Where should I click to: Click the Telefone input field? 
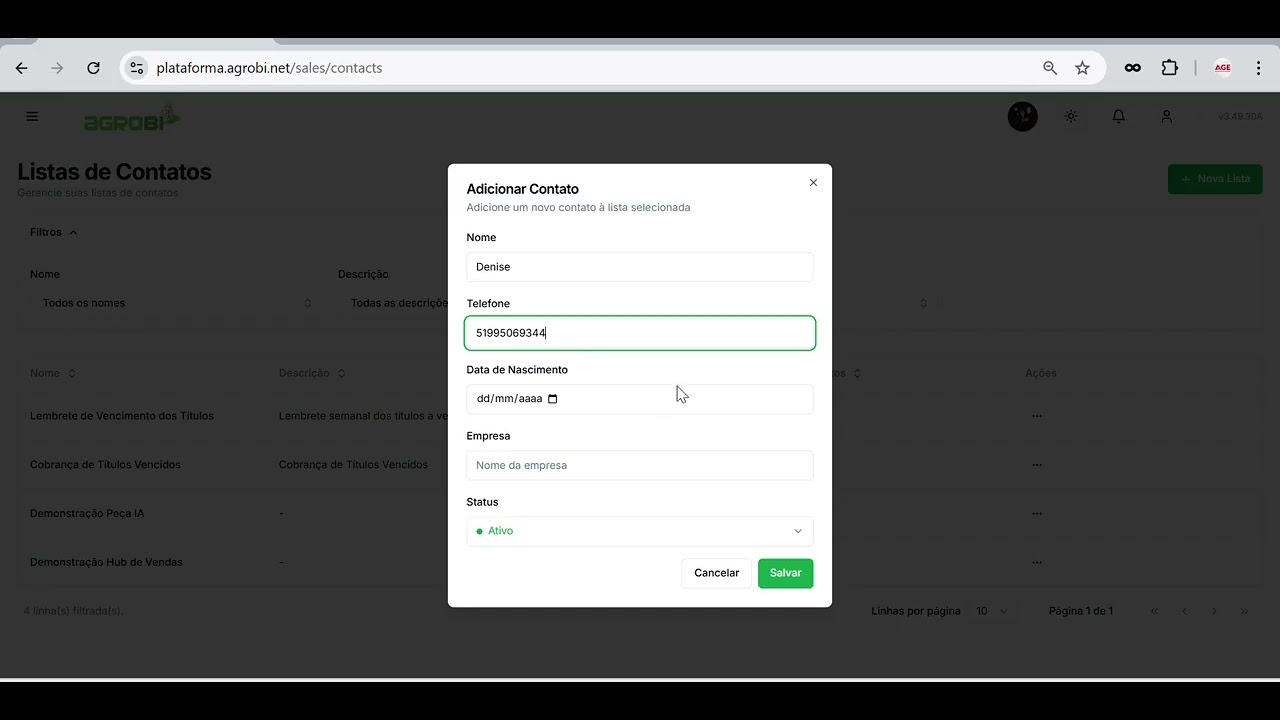[x=640, y=333]
